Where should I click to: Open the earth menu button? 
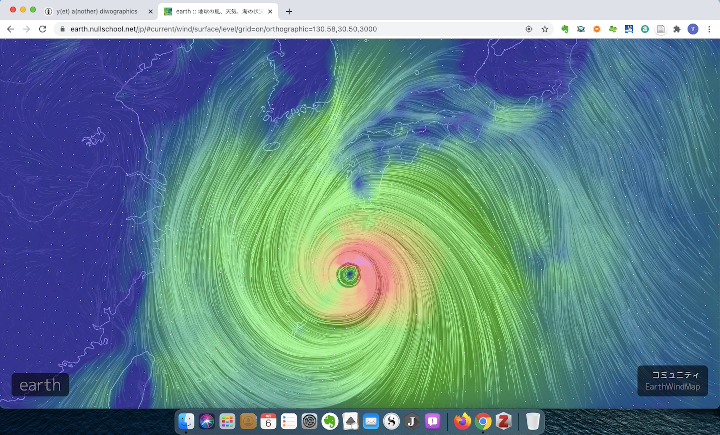point(40,385)
